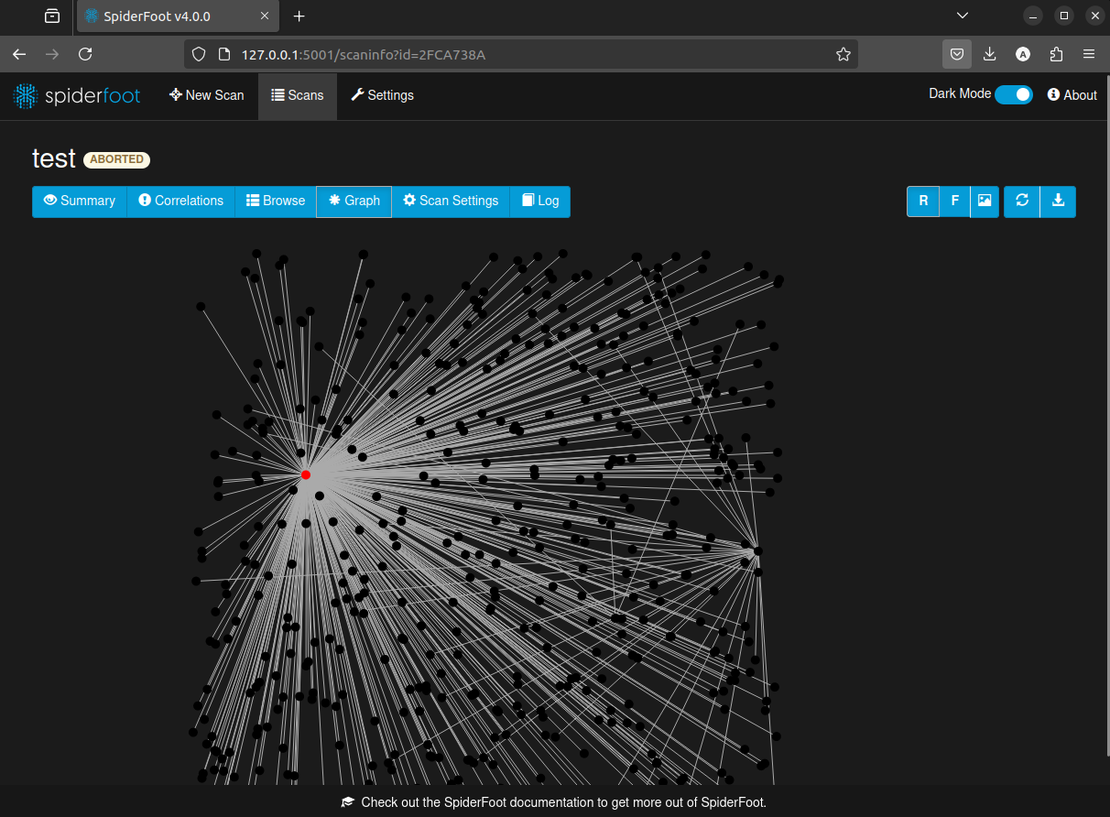Switch graph to force-directed layout (F)

point(954,201)
